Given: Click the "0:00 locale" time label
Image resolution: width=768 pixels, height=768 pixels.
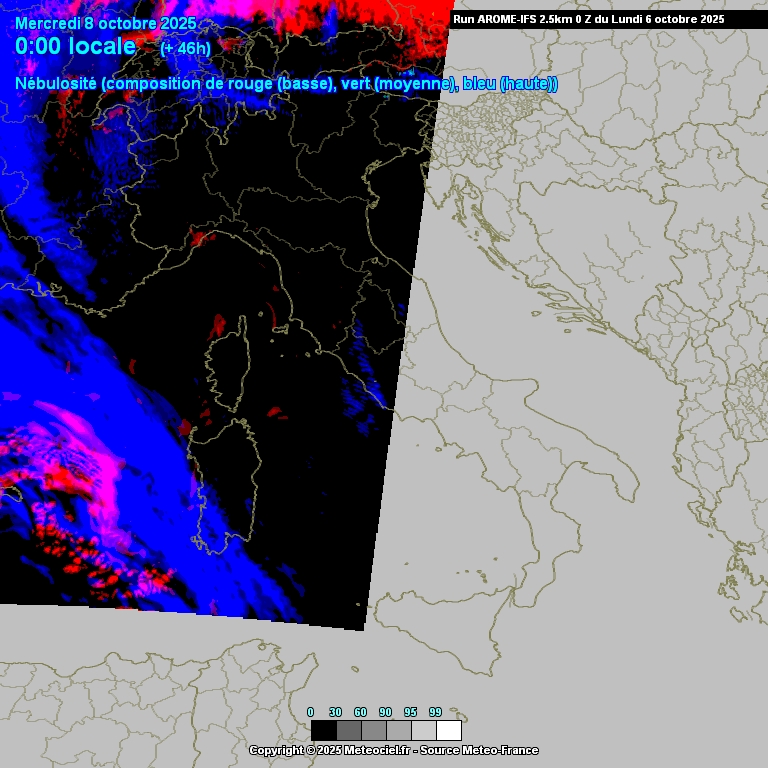Looking at the screenshot, I should tap(75, 46).
